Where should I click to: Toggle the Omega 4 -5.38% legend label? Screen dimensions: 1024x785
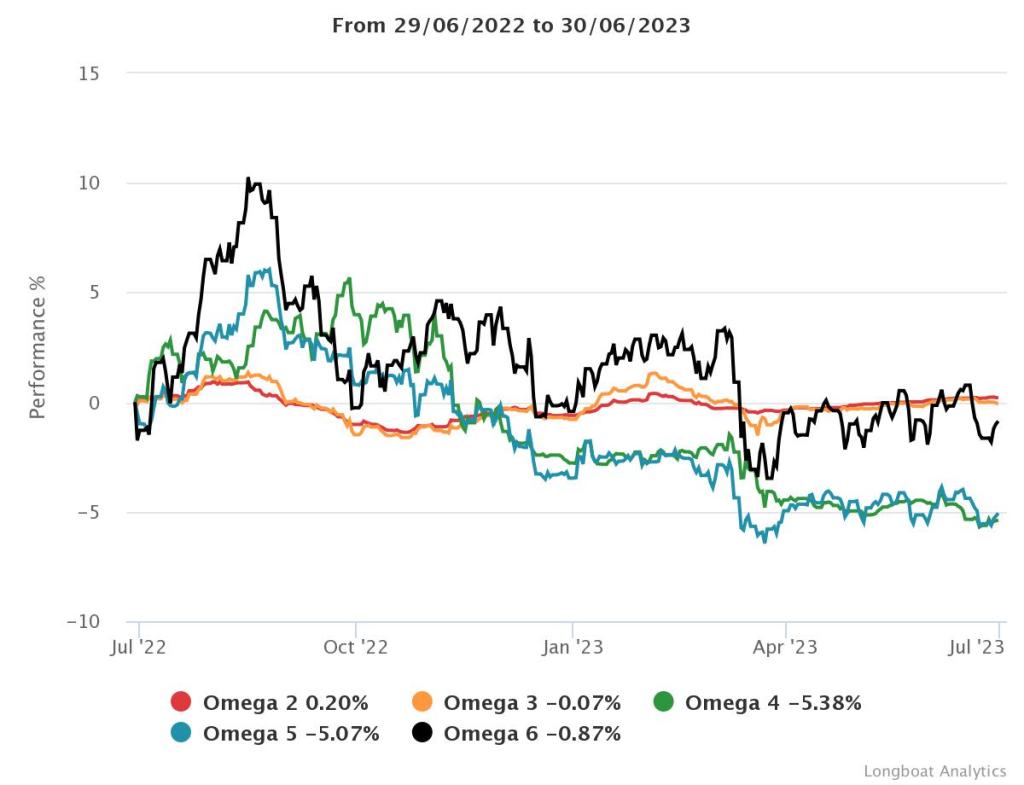[x=773, y=702]
